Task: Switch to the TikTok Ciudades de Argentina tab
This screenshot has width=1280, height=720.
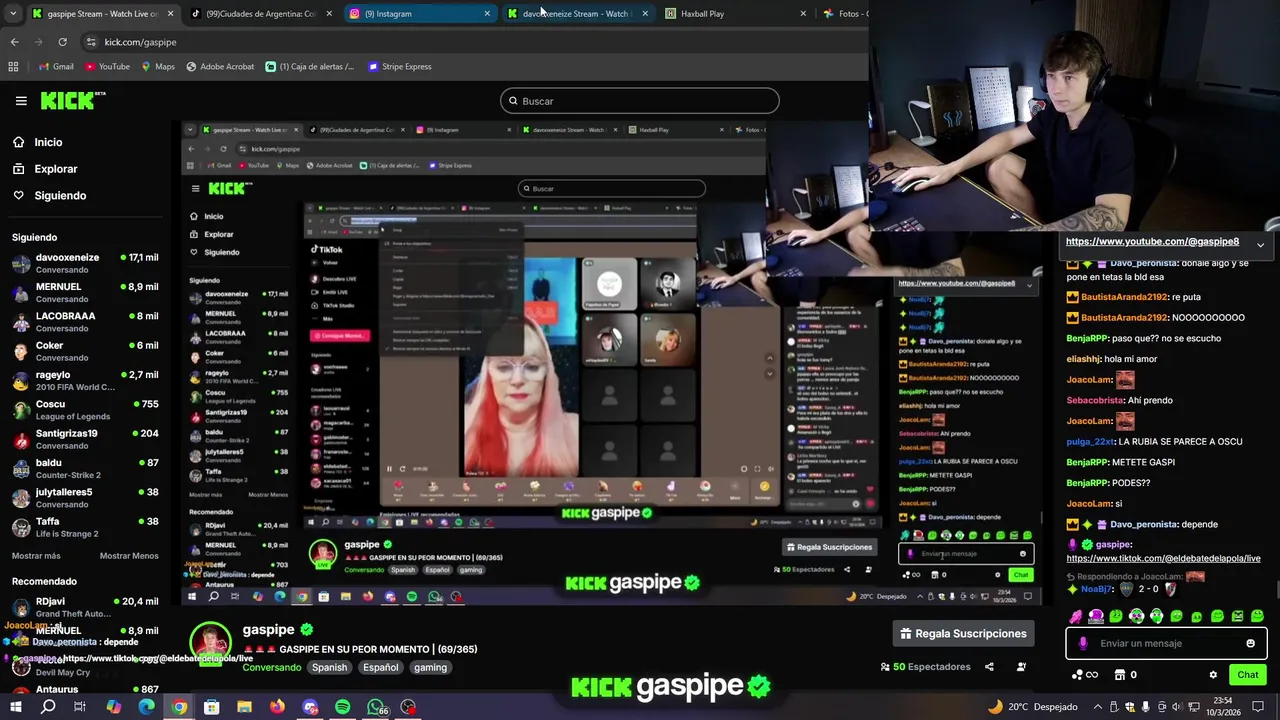Action: (x=260, y=14)
